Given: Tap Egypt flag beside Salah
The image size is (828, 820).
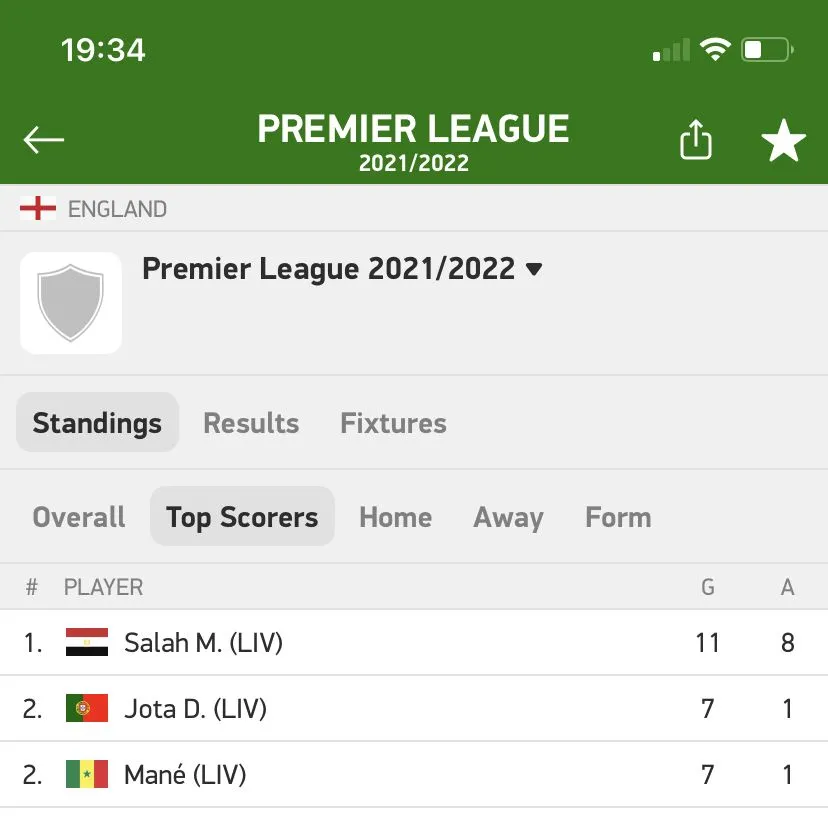Looking at the screenshot, I should pos(87,642).
